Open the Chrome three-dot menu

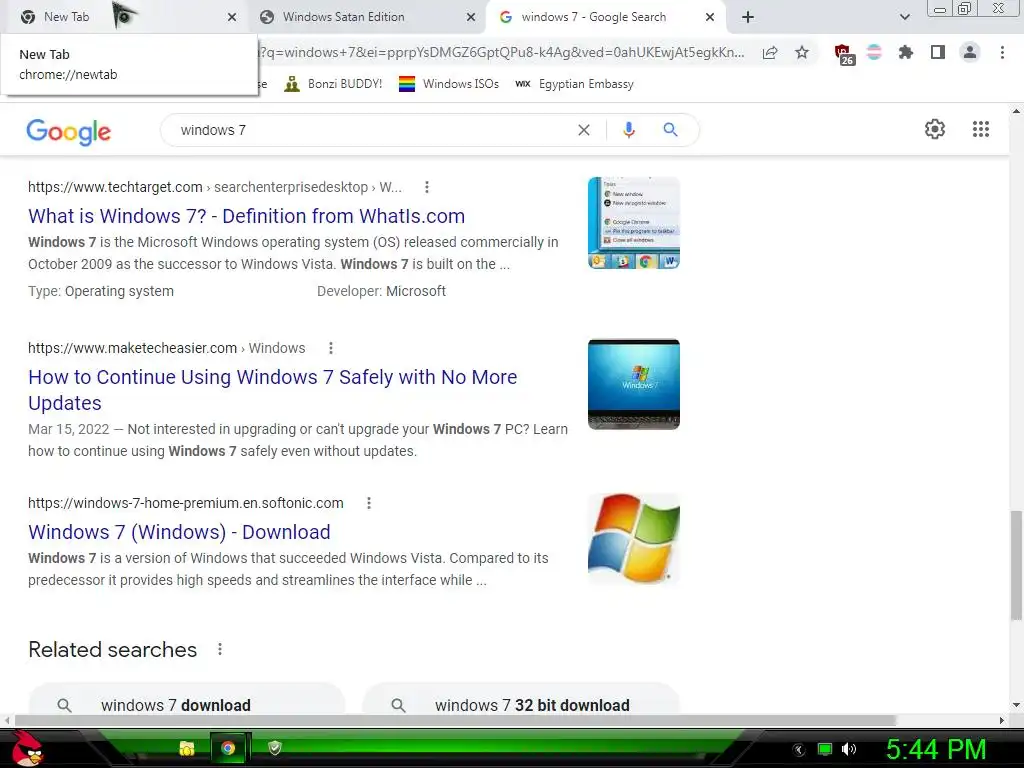(x=1002, y=52)
